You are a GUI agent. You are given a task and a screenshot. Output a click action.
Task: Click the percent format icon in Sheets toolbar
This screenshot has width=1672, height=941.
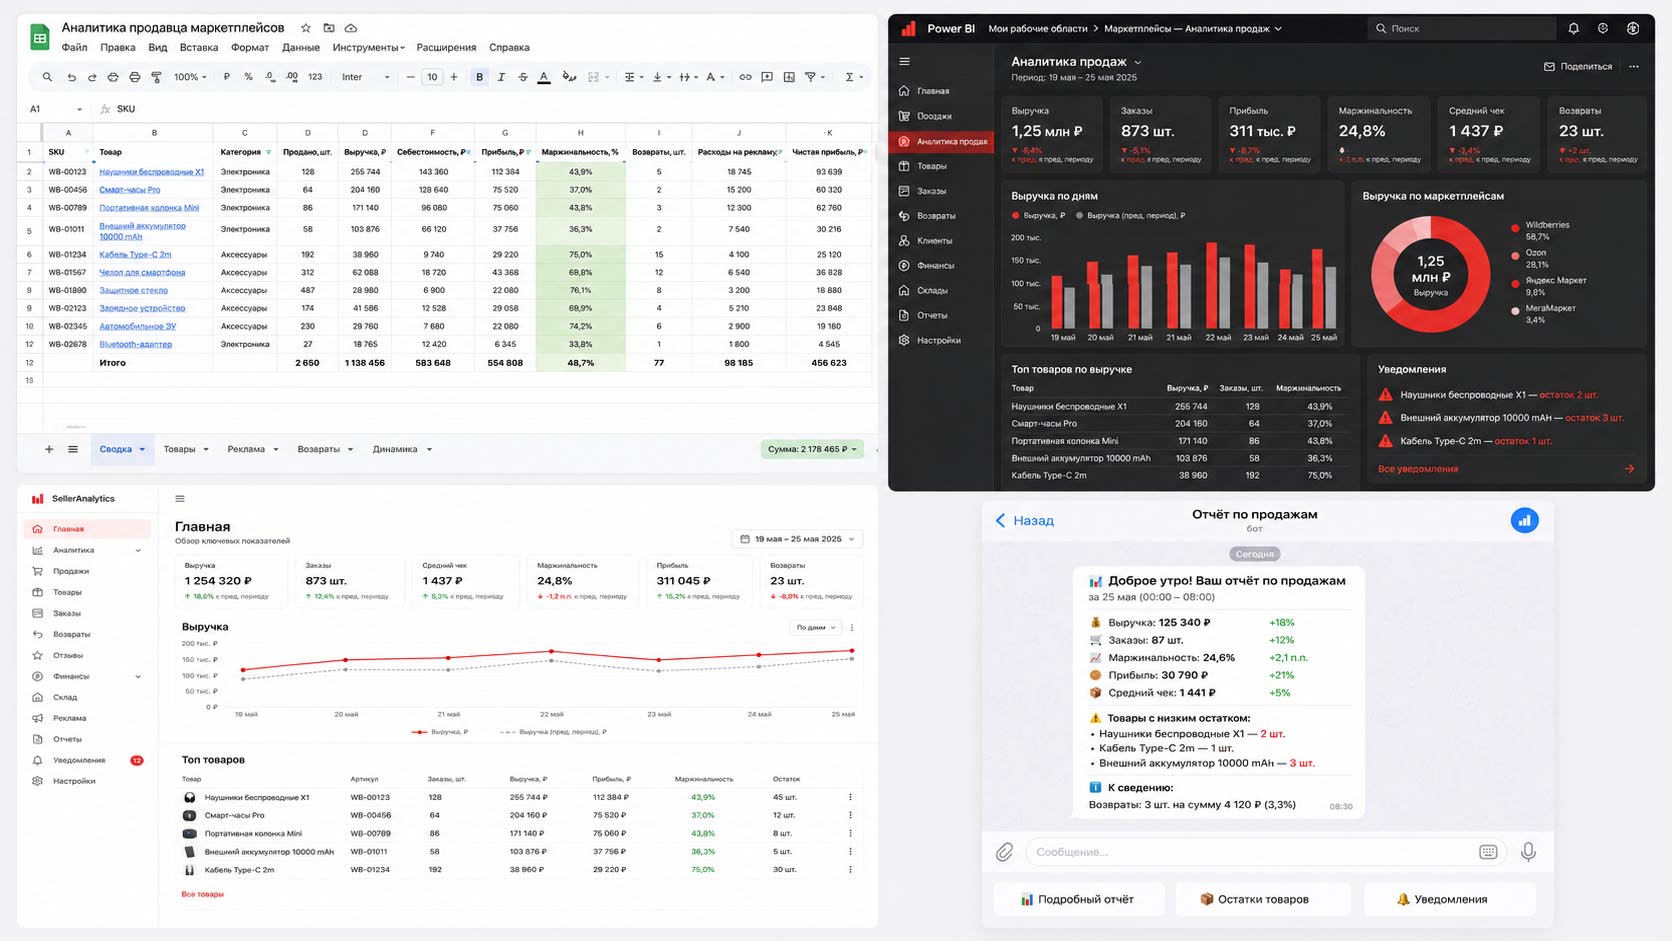(x=248, y=77)
